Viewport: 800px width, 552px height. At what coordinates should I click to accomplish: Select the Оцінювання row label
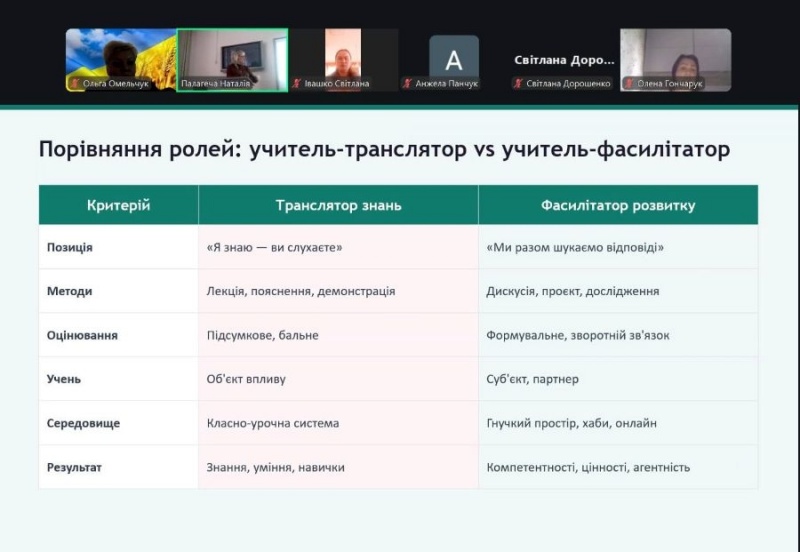click(82, 335)
